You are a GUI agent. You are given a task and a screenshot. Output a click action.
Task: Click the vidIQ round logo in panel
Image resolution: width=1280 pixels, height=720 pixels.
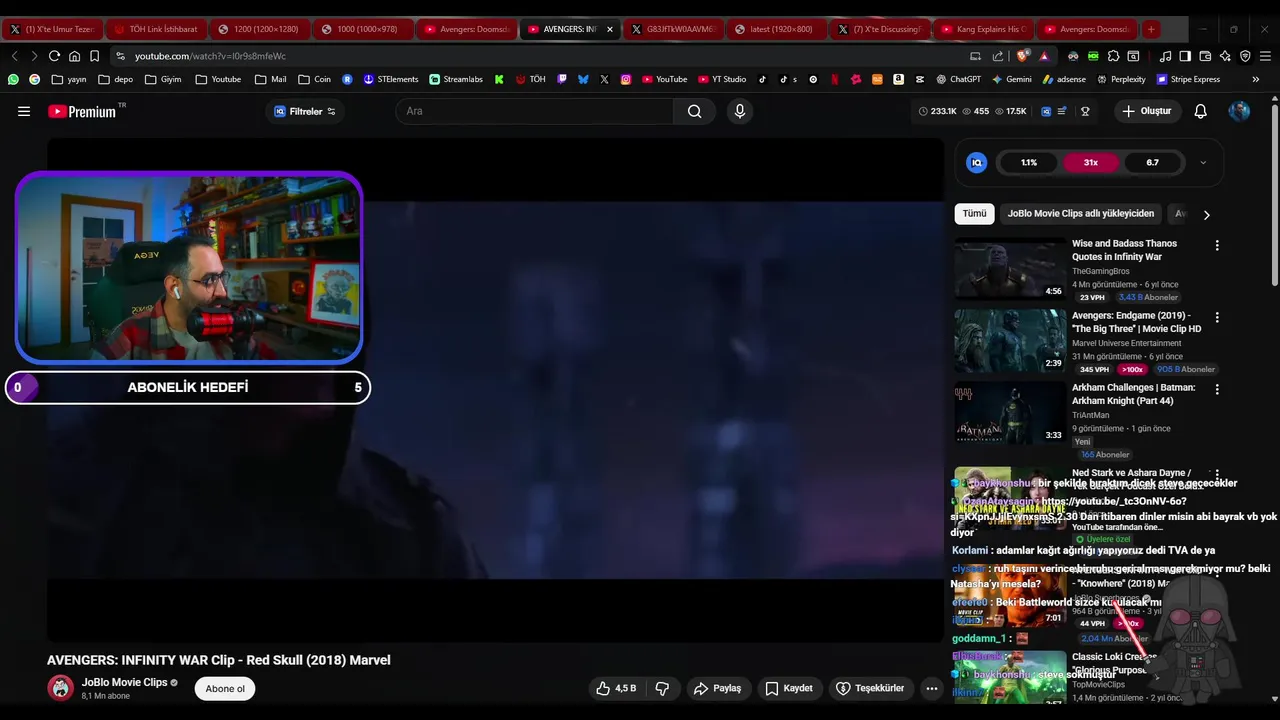[x=977, y=162]
